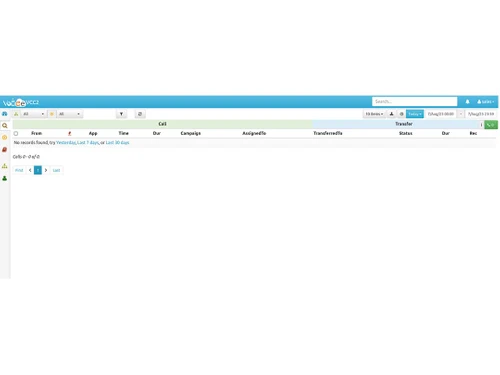
Task: Click the refresh button in the toolbar
Action: point(140,114)
